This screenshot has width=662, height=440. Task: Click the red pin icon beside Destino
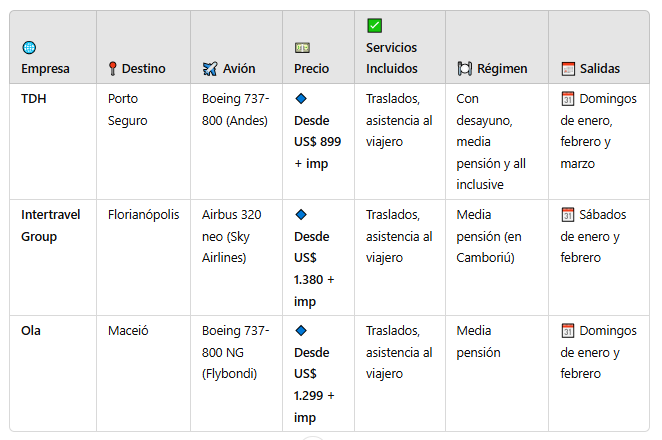pos(112,68)
